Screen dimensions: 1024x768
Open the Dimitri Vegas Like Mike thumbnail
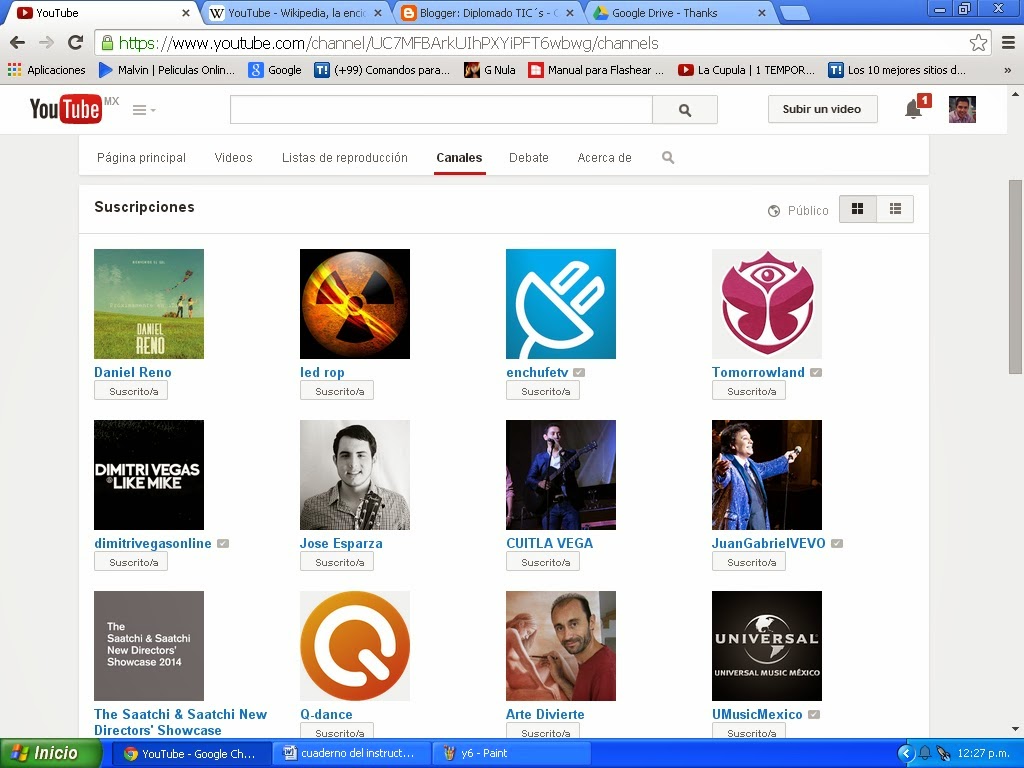[149, 475]
